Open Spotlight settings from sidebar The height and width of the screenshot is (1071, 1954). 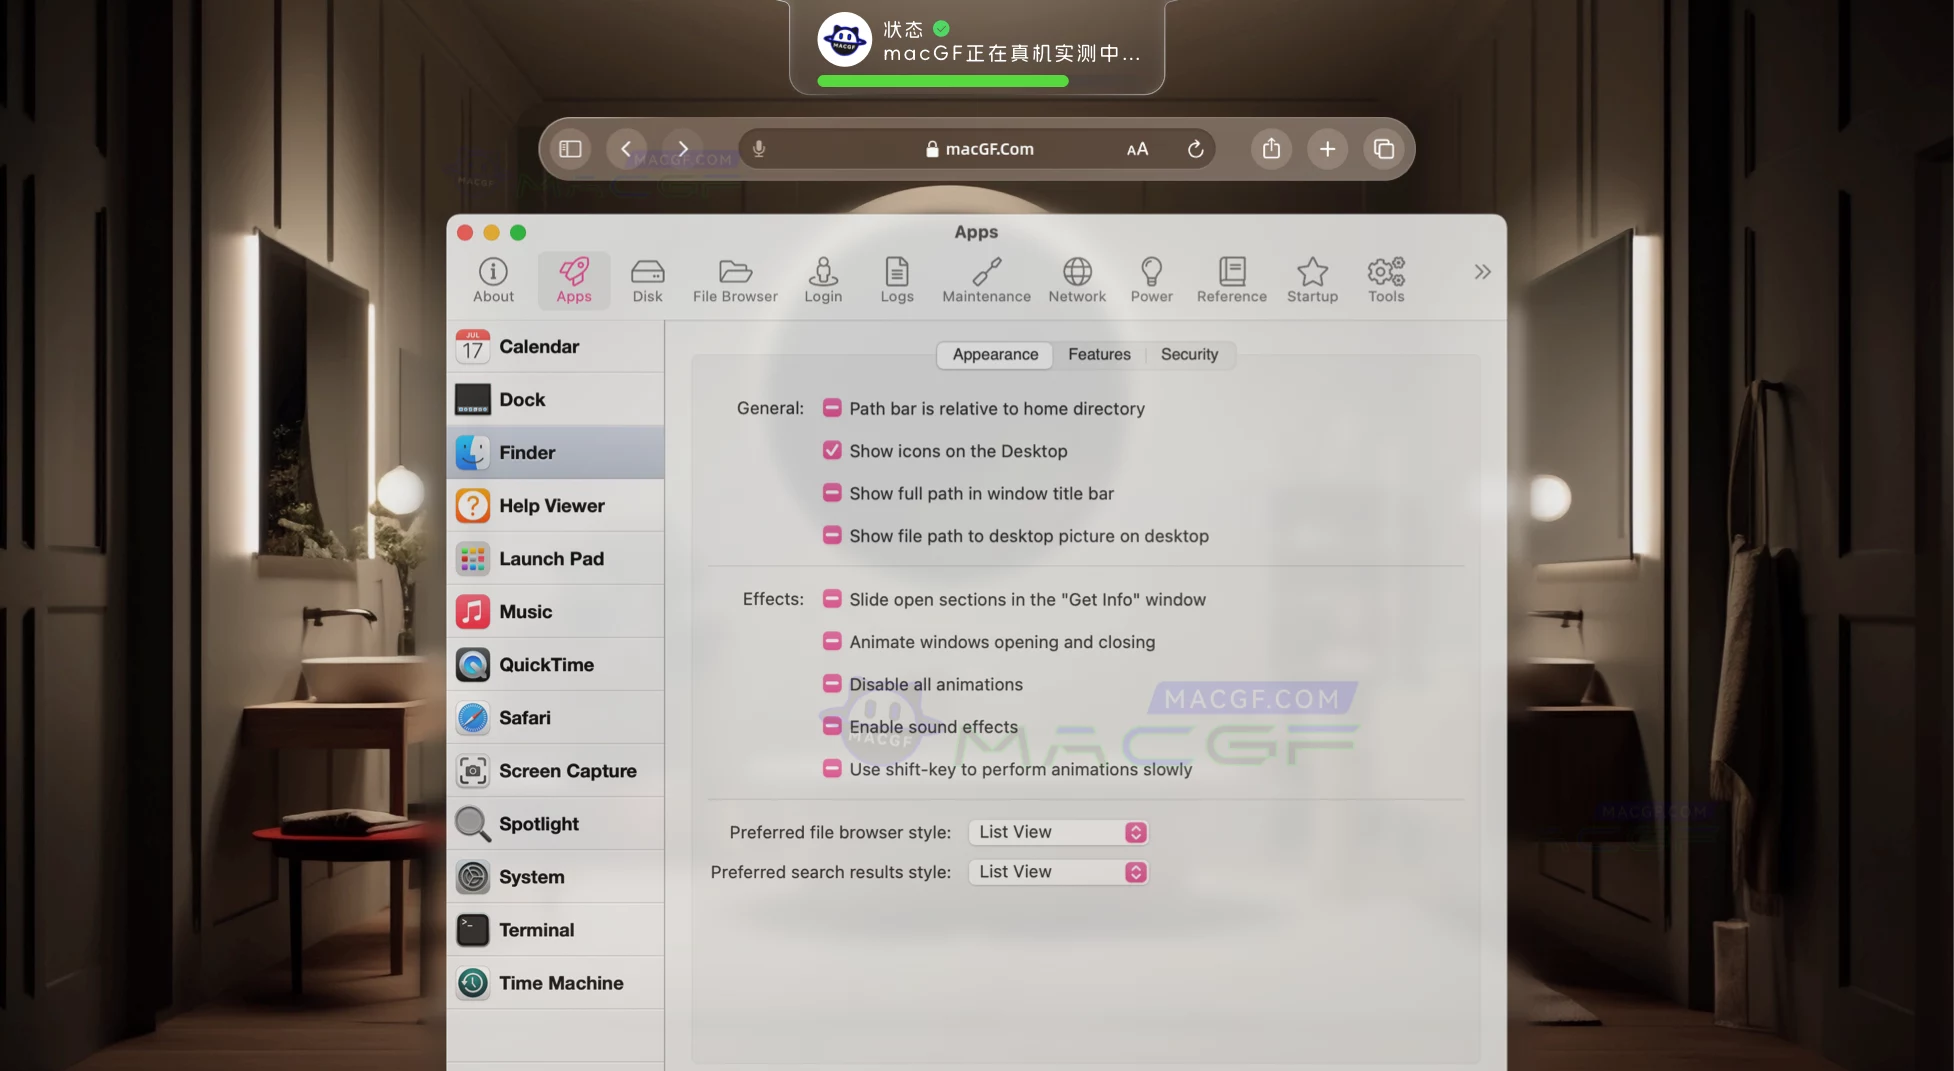[539, 823]
